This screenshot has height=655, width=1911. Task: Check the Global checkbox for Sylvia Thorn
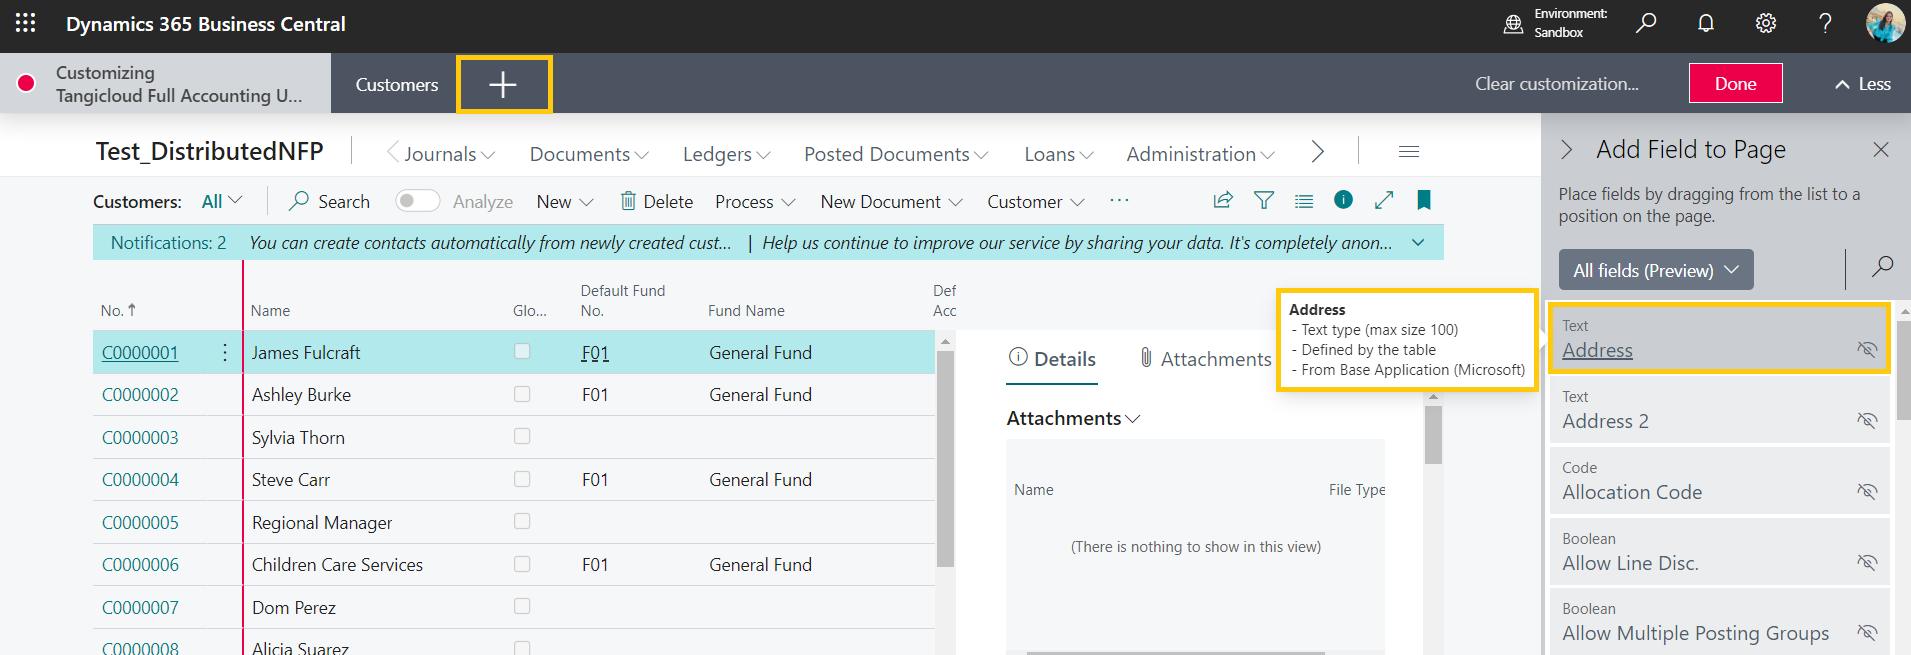(522, 436)
